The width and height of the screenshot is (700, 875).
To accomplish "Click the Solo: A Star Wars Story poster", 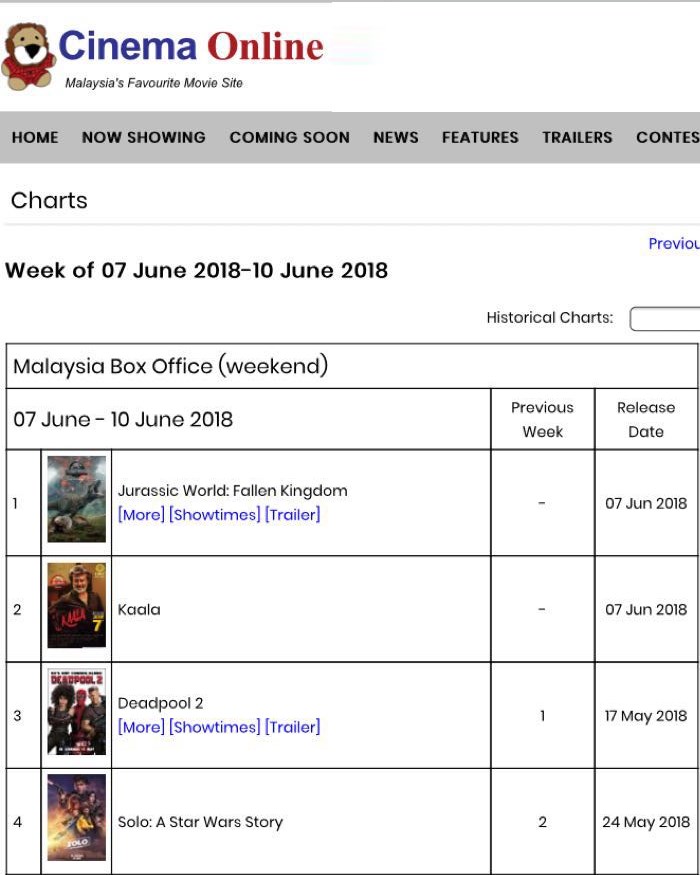I will [76, 821].
